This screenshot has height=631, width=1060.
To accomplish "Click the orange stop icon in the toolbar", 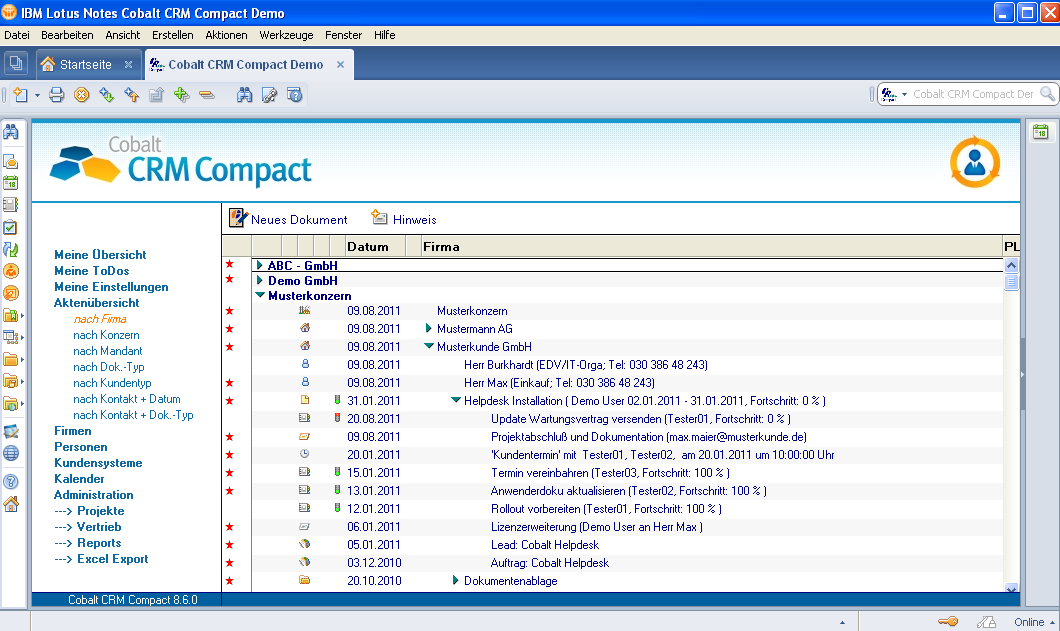I will [x=82, y=95].
